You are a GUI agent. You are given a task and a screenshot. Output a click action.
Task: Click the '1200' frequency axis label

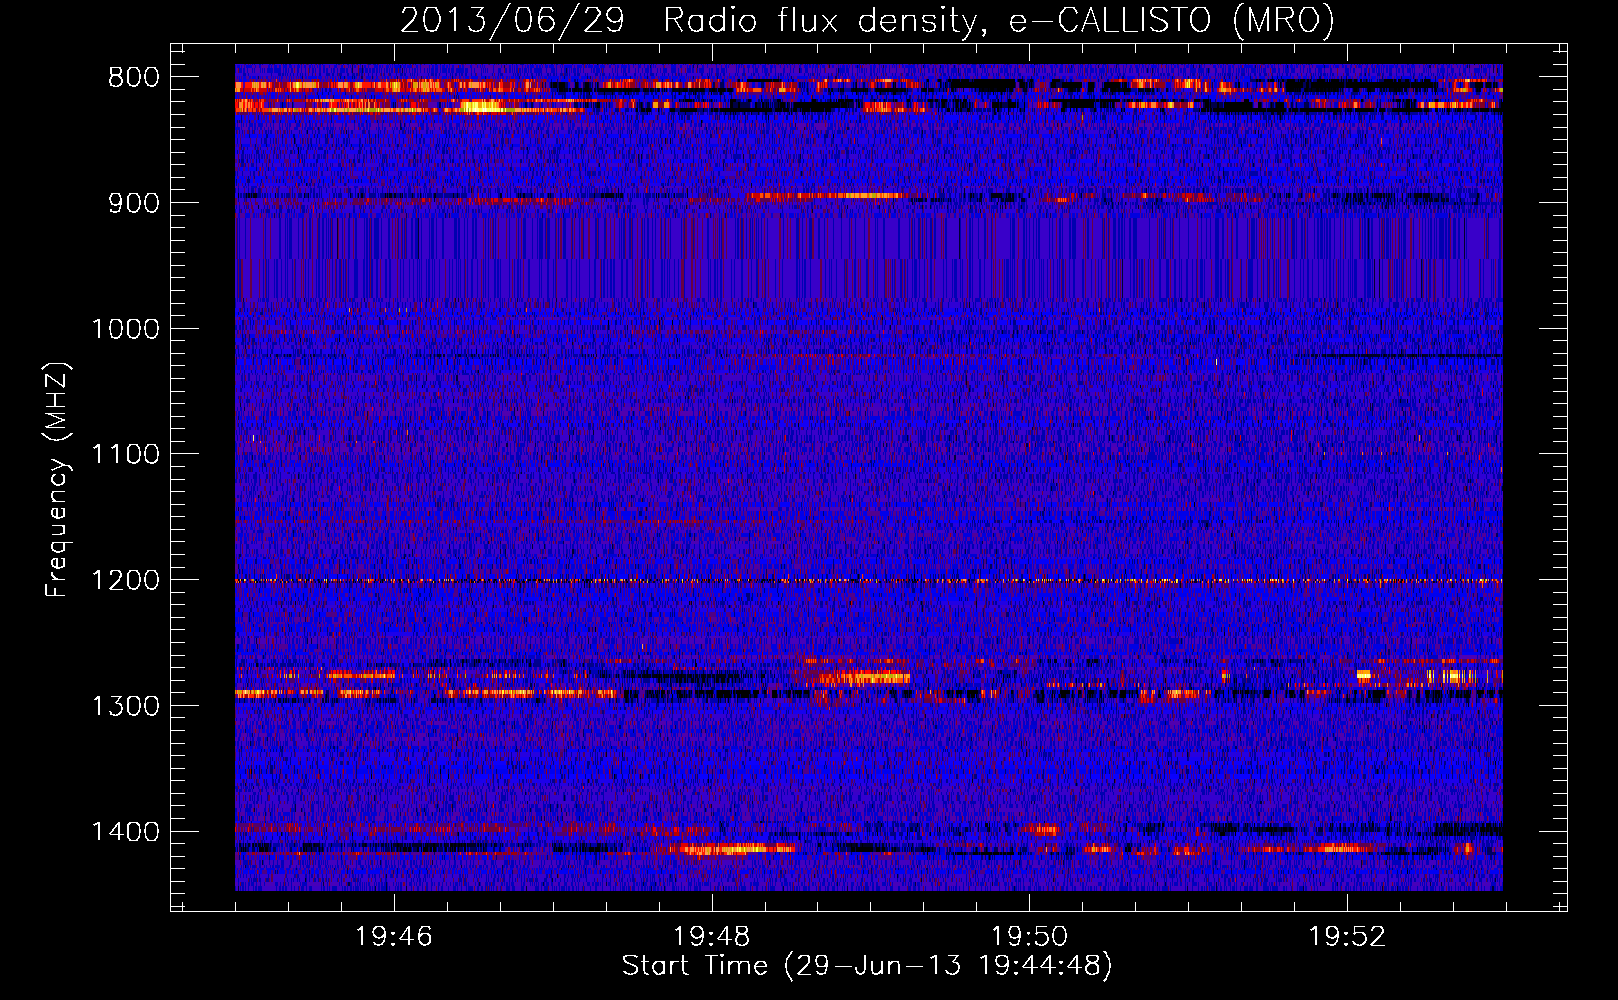click(x=125, y=581)
